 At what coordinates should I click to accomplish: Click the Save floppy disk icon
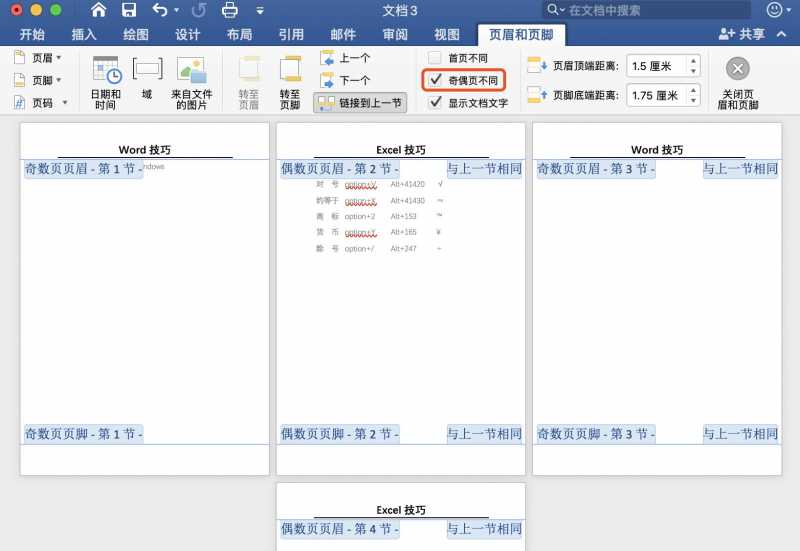click(x=129, y=10)
